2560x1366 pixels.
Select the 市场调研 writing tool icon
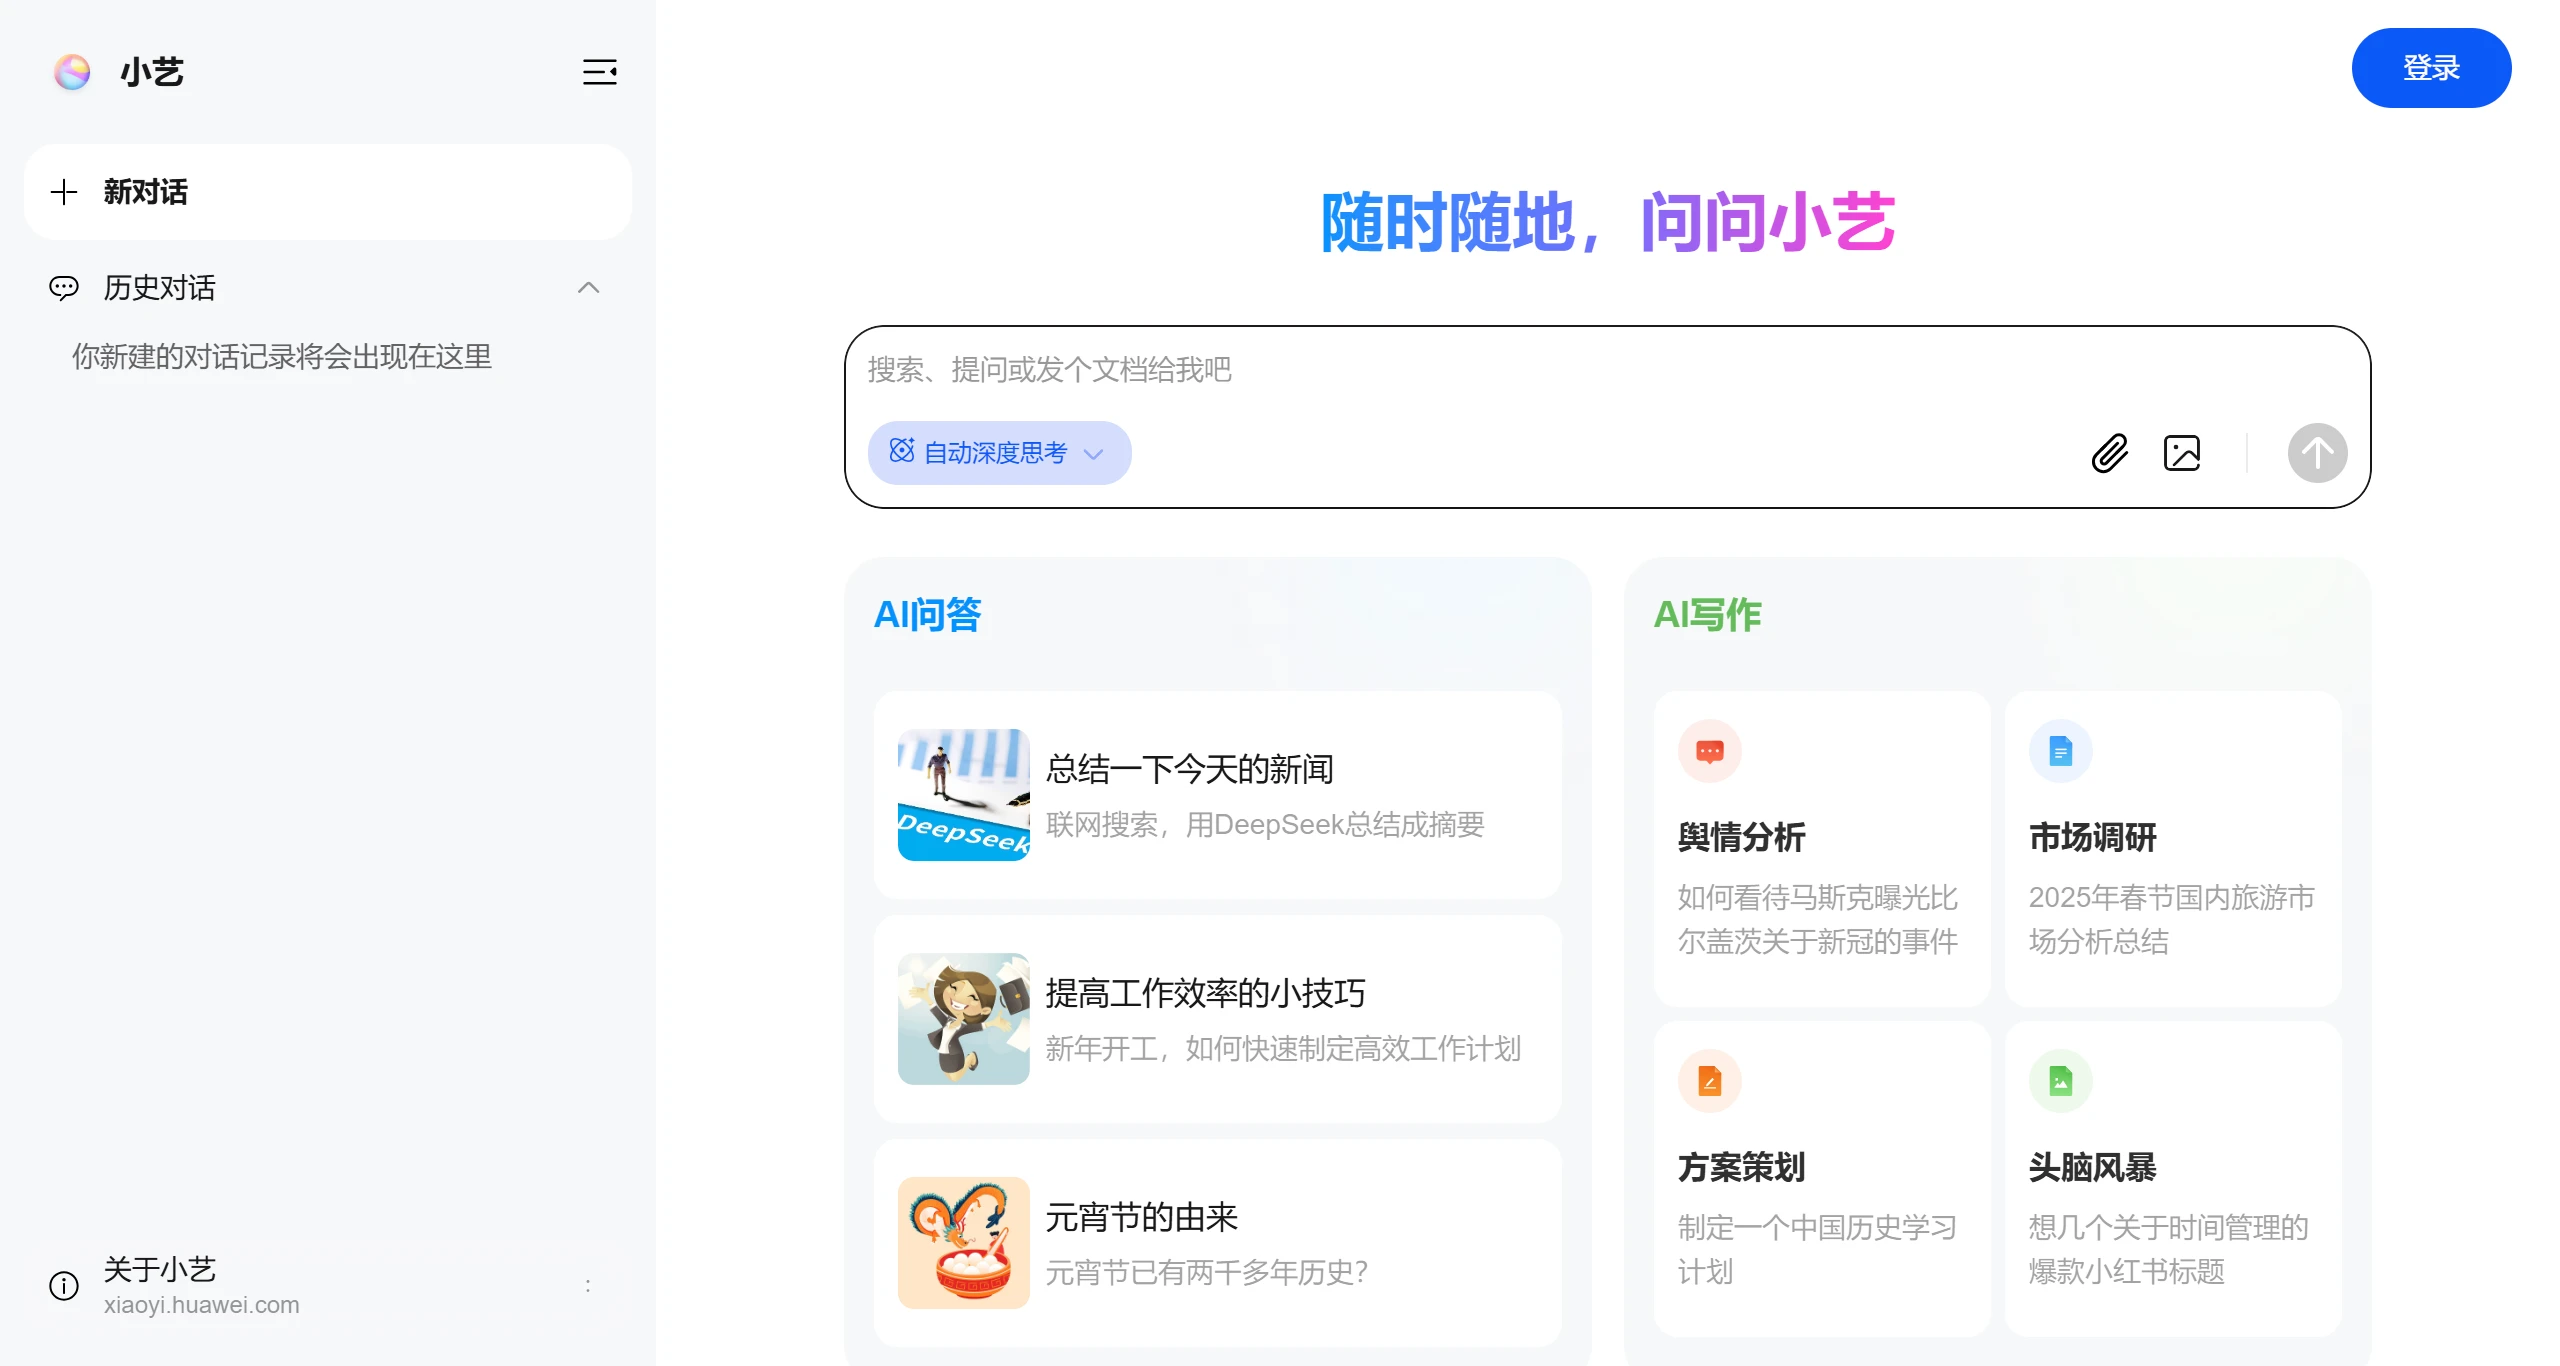click(x=2061, y=750)
